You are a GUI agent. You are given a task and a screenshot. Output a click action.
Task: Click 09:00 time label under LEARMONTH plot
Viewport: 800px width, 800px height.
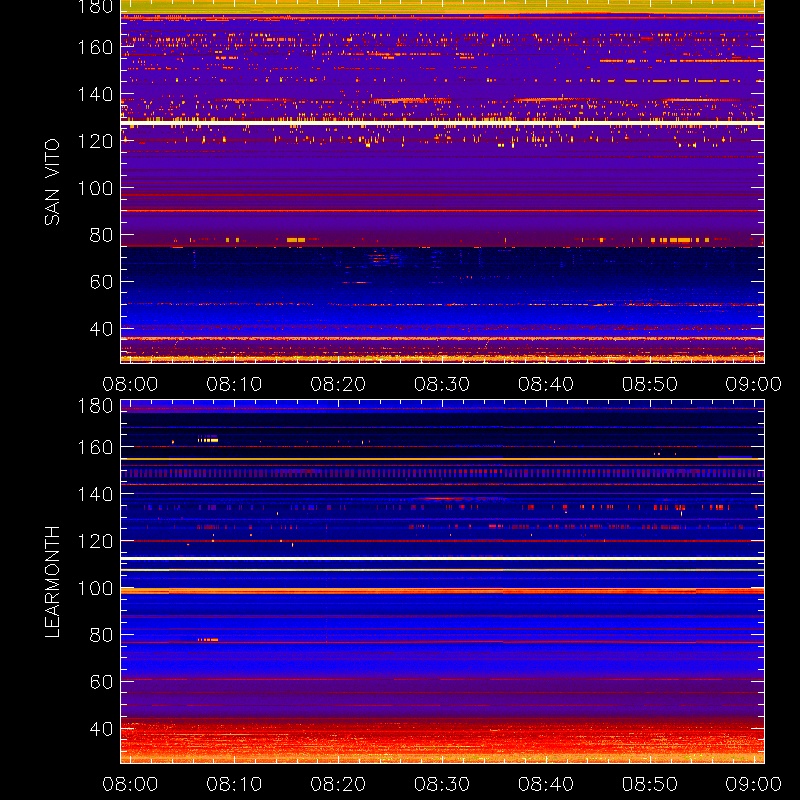click(754, 784)
